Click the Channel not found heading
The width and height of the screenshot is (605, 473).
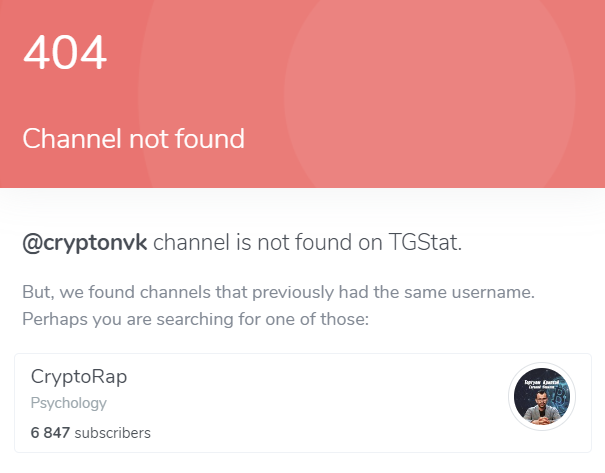(x=134, y=139)
